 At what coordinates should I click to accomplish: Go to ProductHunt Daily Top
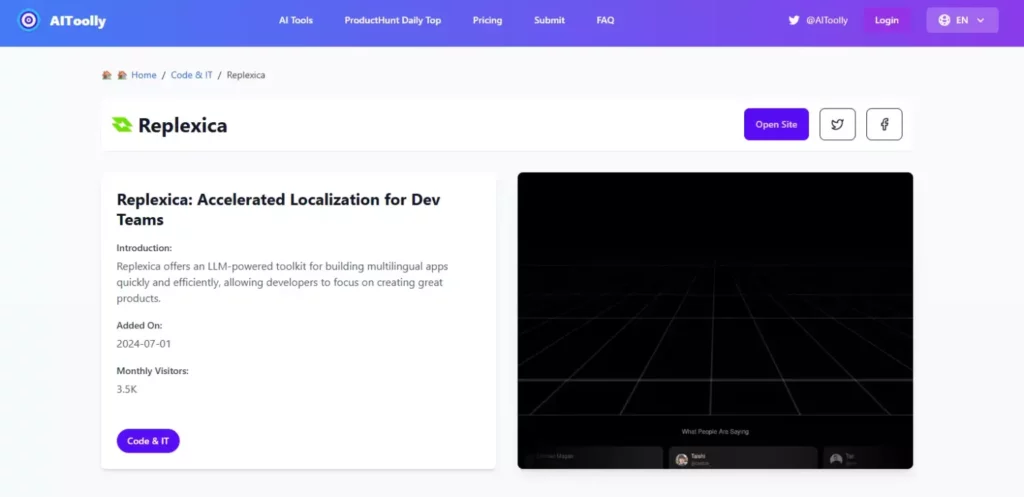point(393,20)
